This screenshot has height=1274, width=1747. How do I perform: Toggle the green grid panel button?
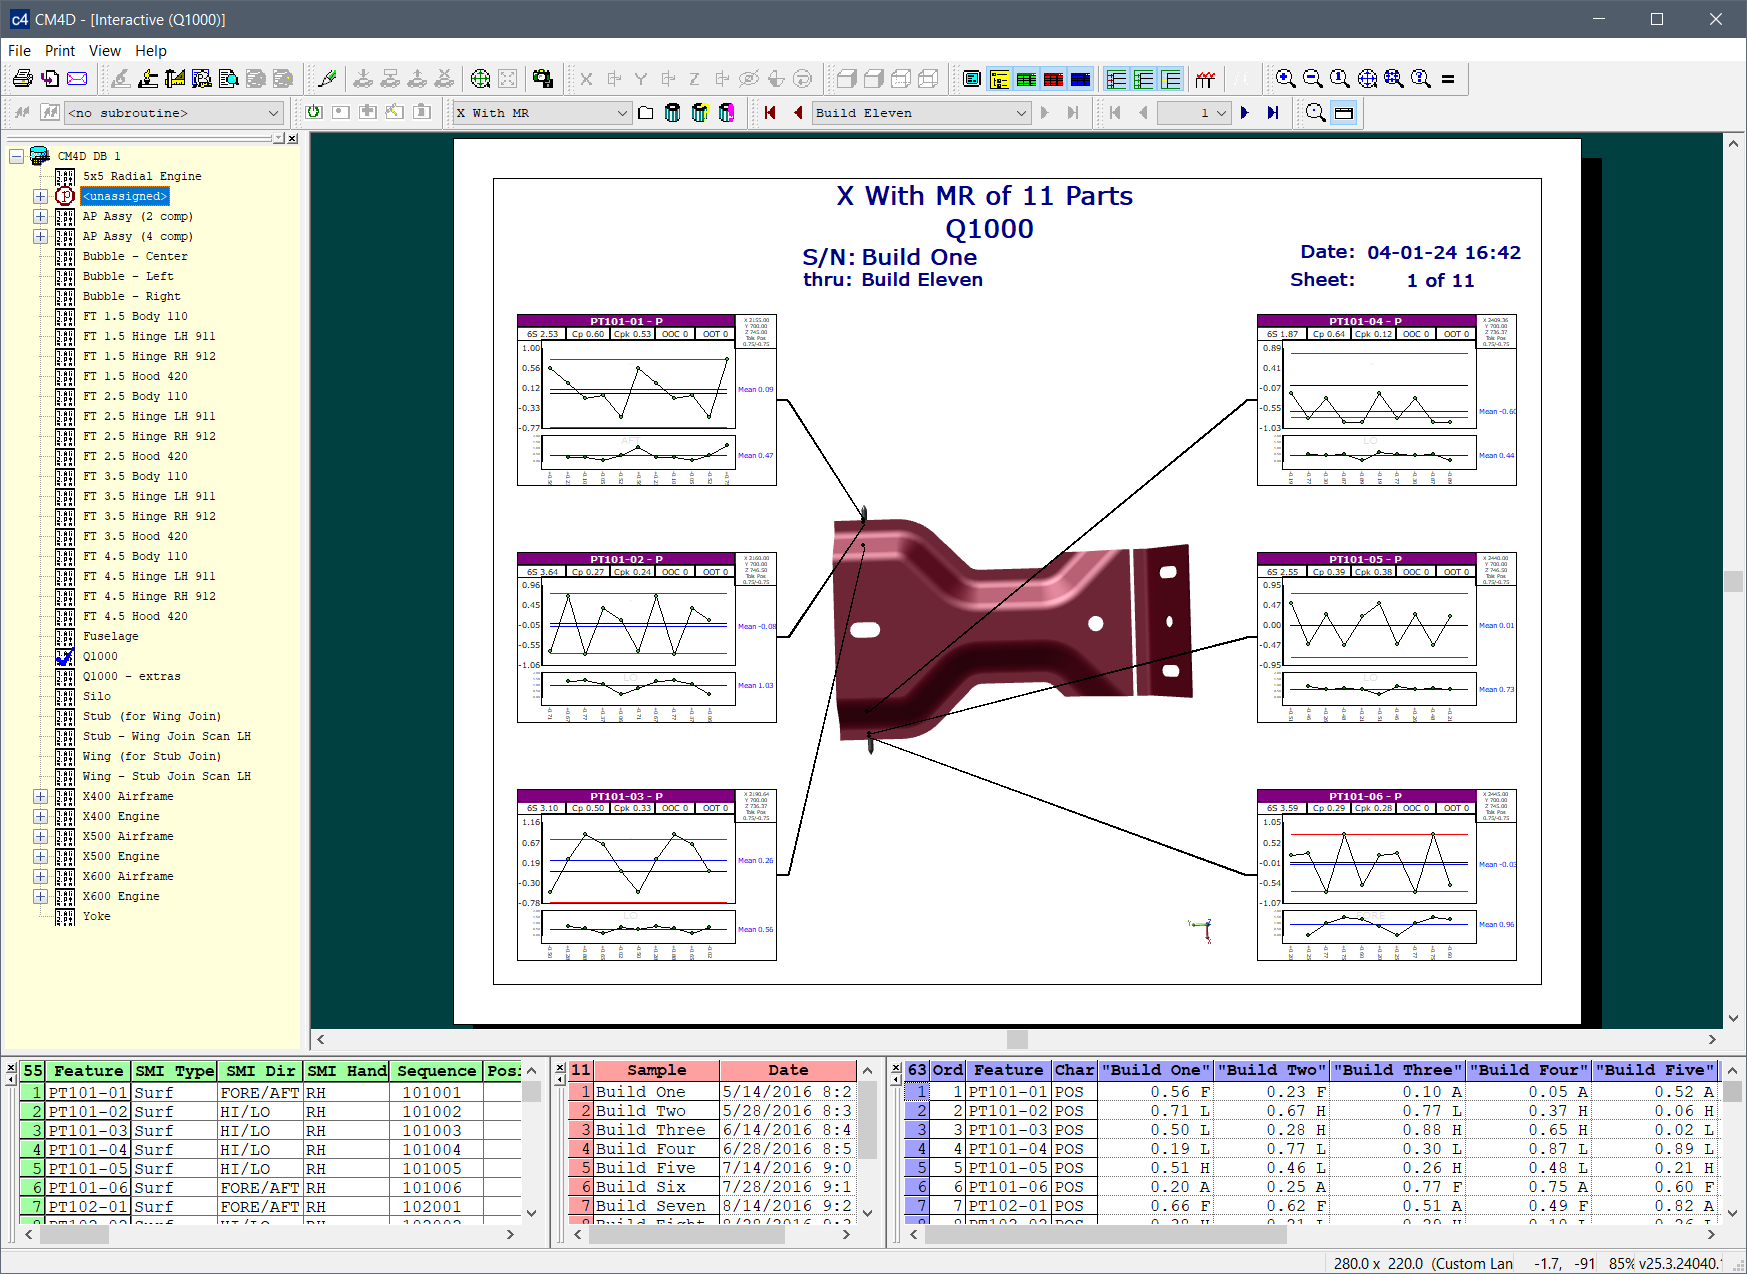point(1026,79)
